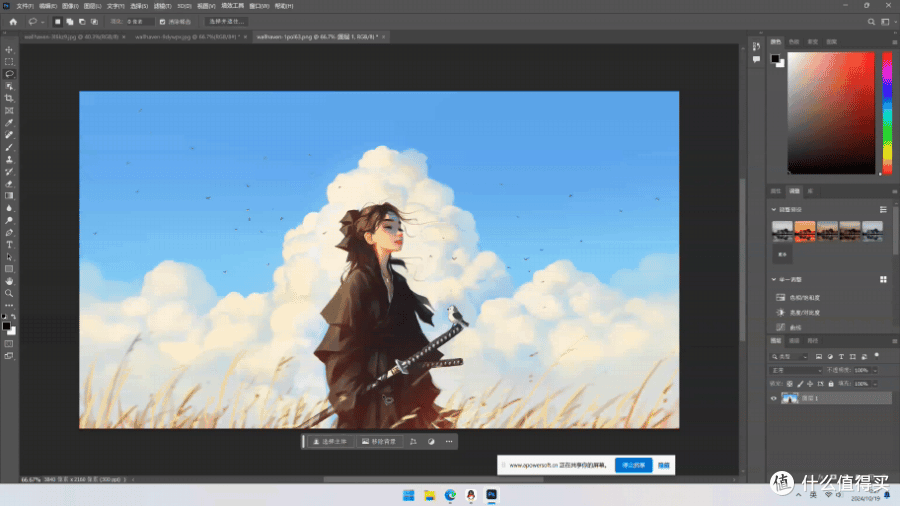Click the blue stop sharing button
Image resolution: width=900 pixels, height=506 pixels.
point(633,465)
